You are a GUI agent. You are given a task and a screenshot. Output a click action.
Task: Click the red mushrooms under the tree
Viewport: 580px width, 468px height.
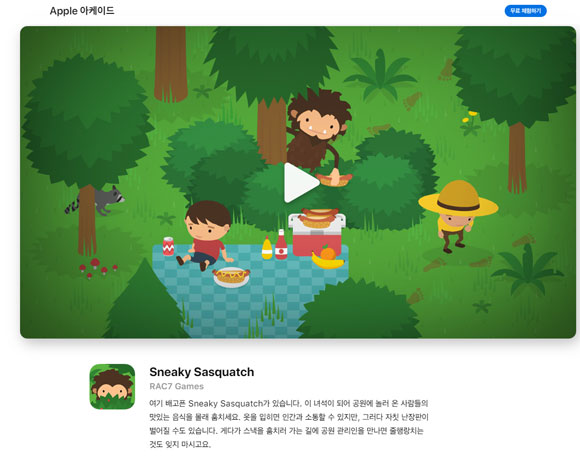[98, 268]
